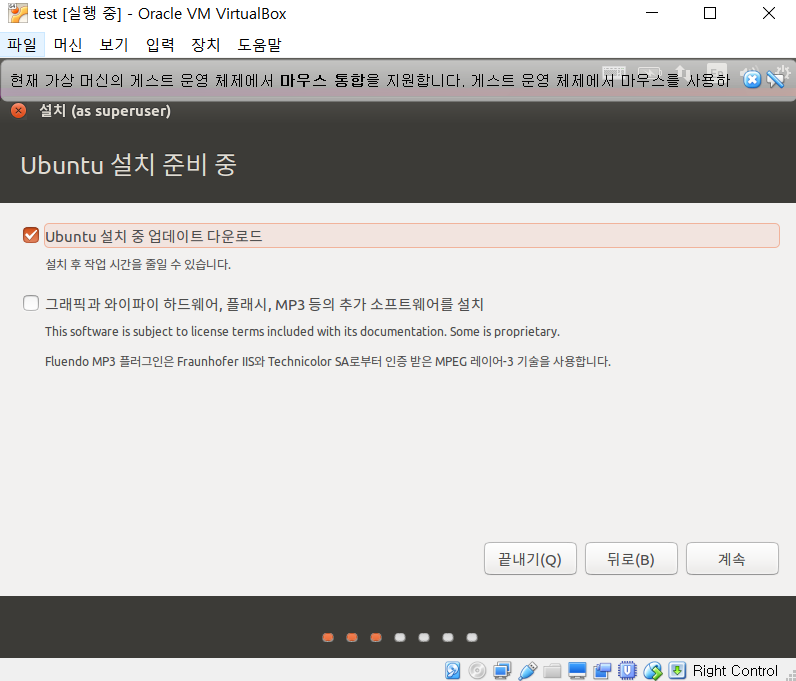Open the 파일 menu
Image resolution: width=796 pixels, height=681 pixels.
(22, 45)
